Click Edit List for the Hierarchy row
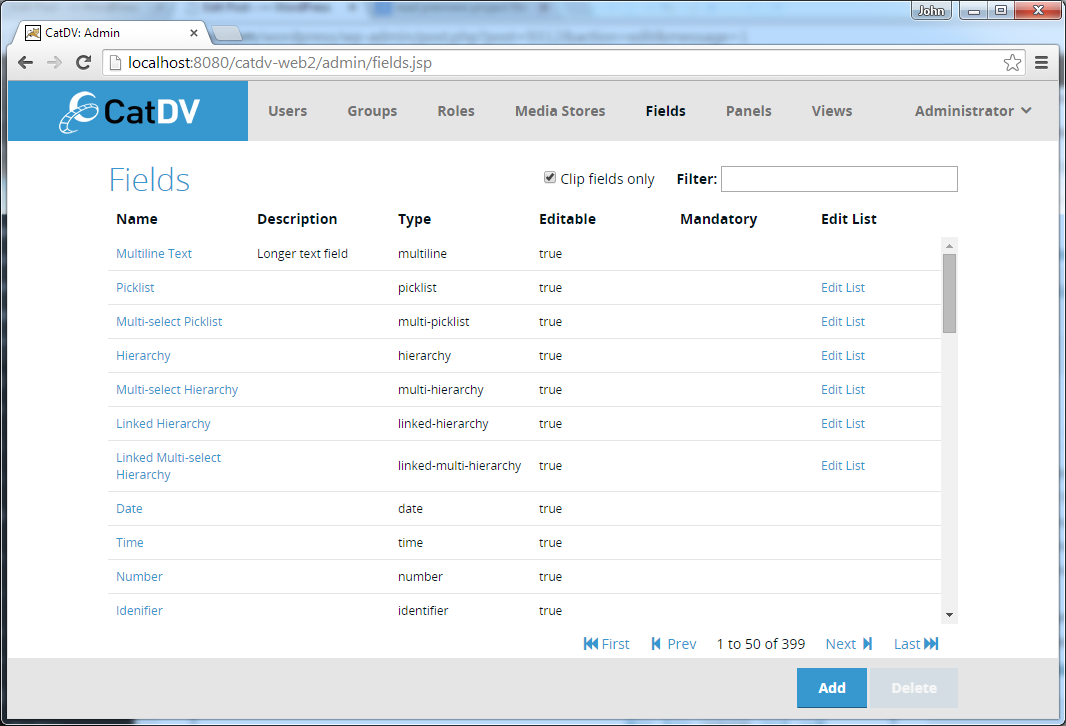The width and height of the screenshot is (1066, 726). click(x=842, y=356)
